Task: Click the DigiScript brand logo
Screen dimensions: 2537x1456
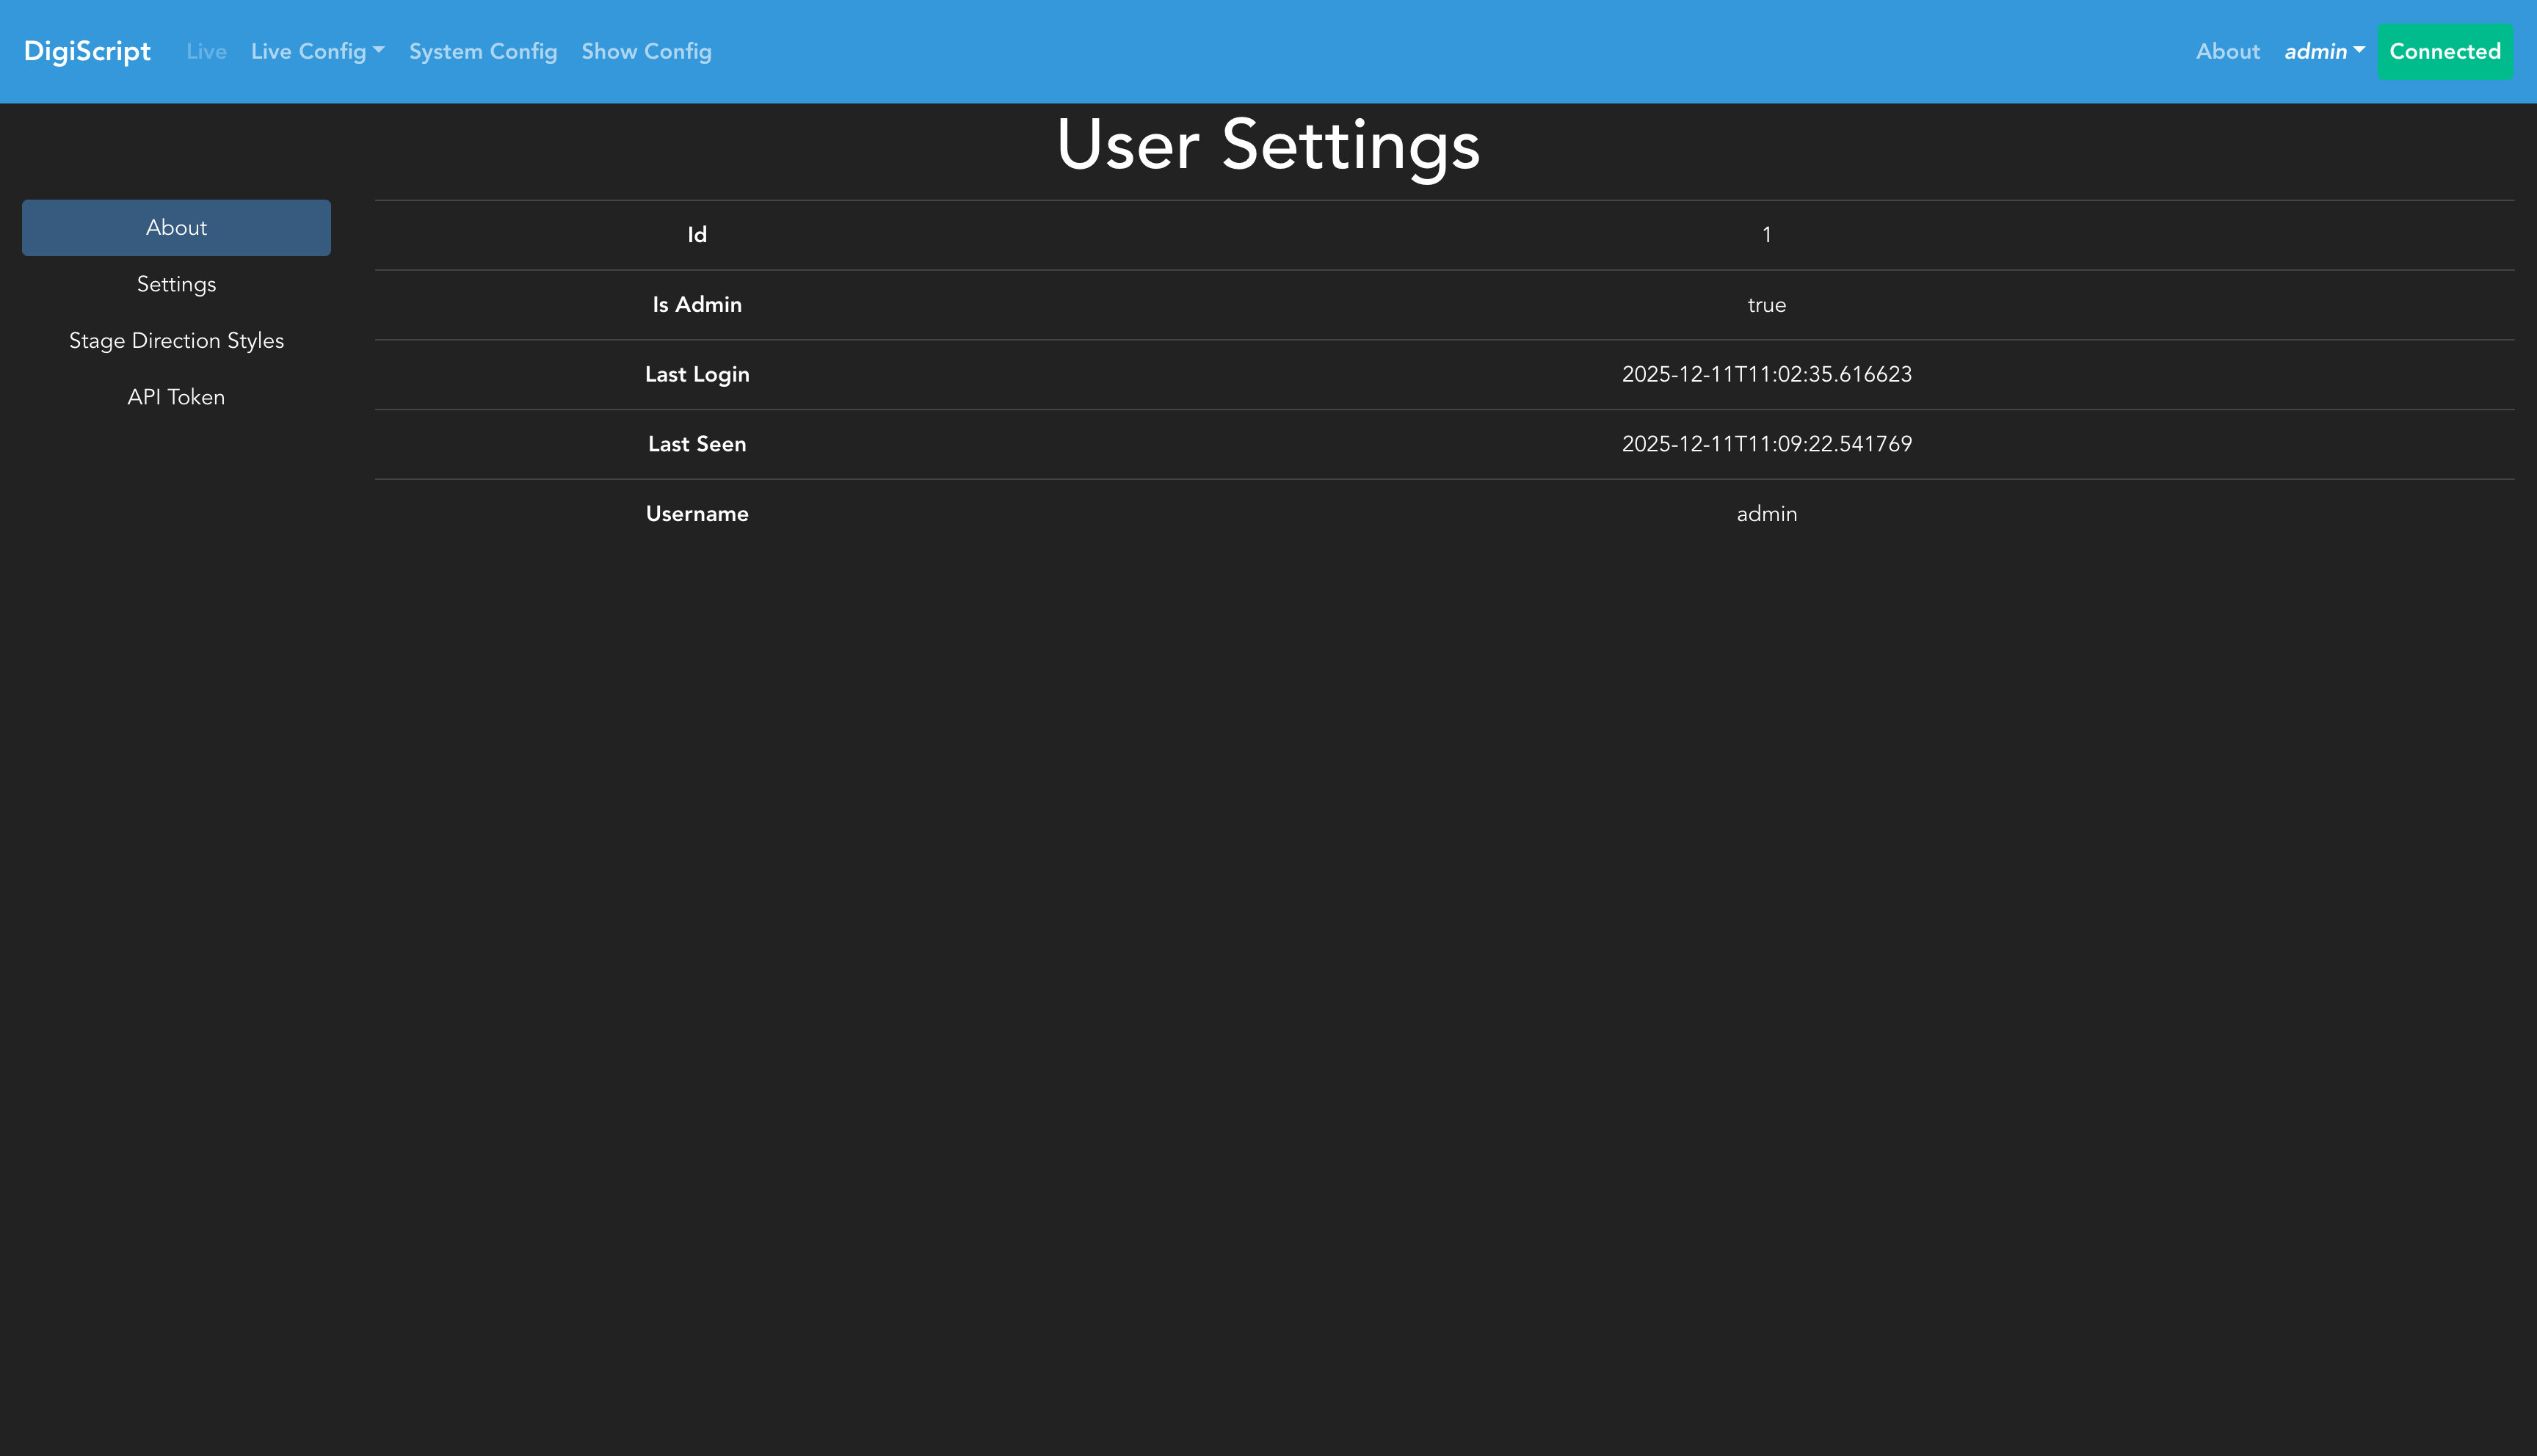Action: tap(87, 51)
